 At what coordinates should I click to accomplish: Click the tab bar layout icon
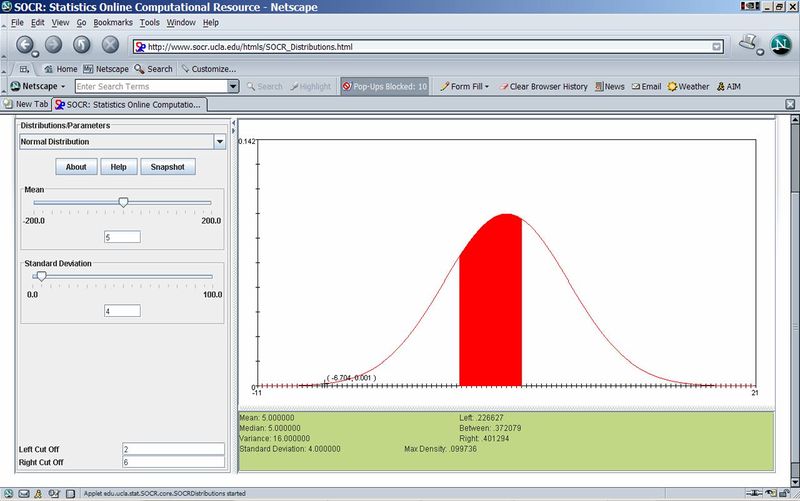(24, 69)
